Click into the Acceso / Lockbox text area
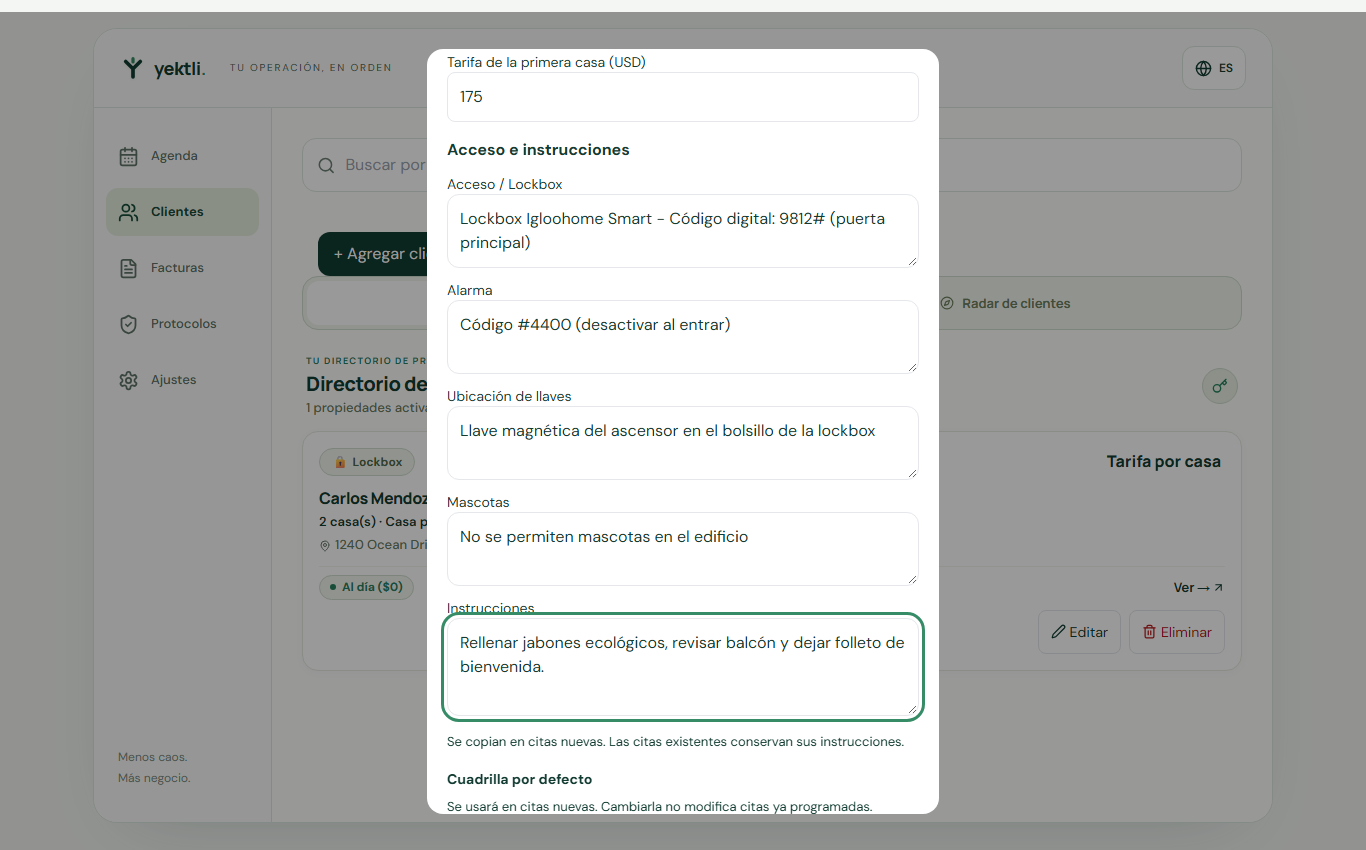Screen dimensions: 1366x850 (x=683, y=231)
